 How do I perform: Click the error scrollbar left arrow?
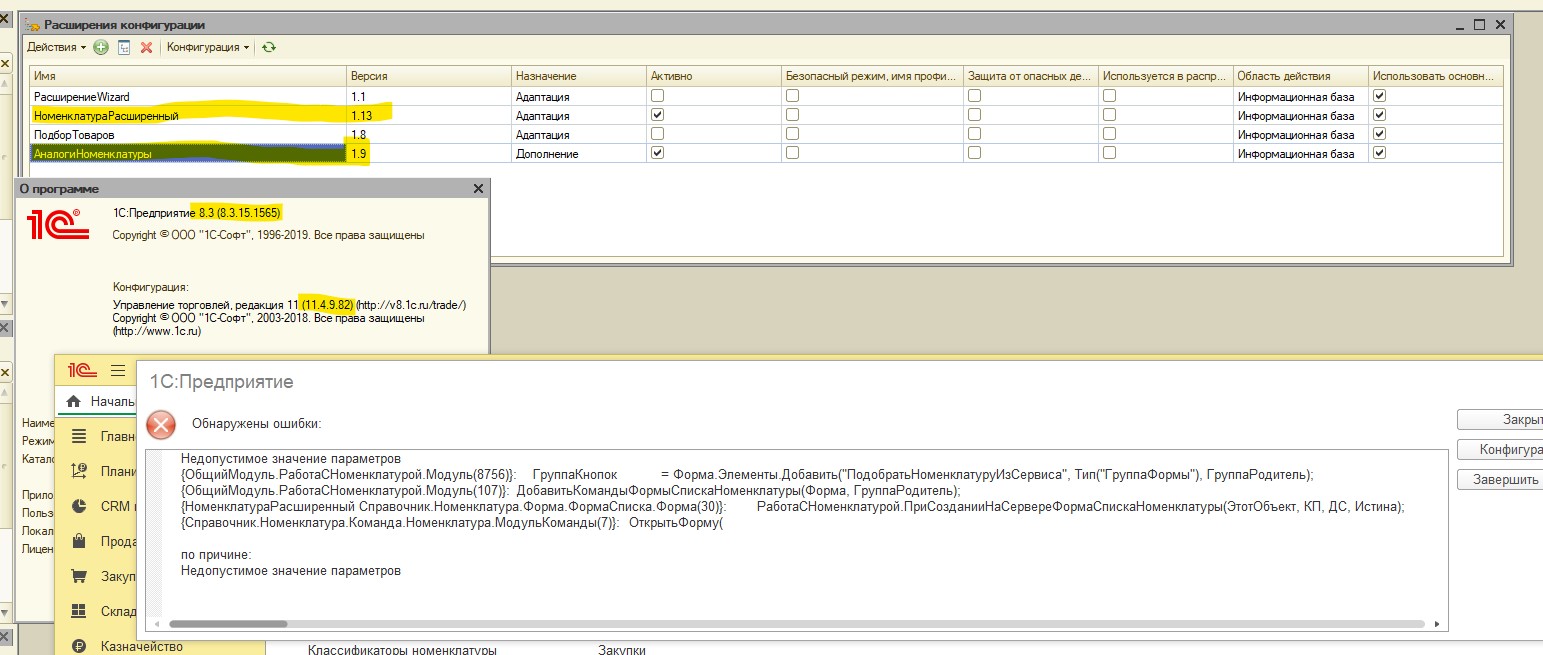coord(158,624)
